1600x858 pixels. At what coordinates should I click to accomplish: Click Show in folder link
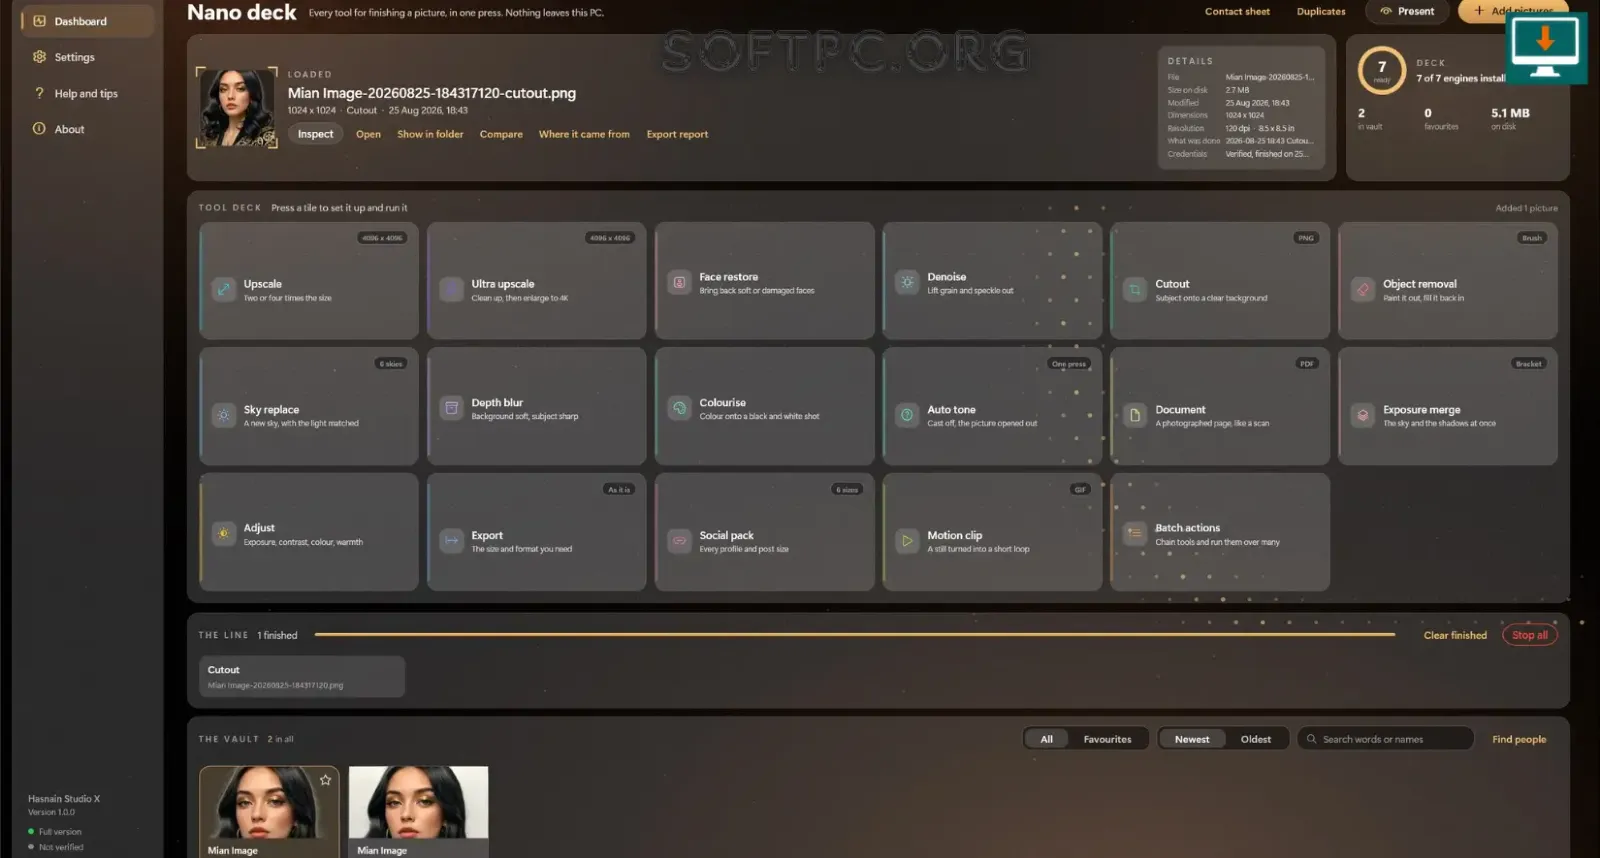430,134
